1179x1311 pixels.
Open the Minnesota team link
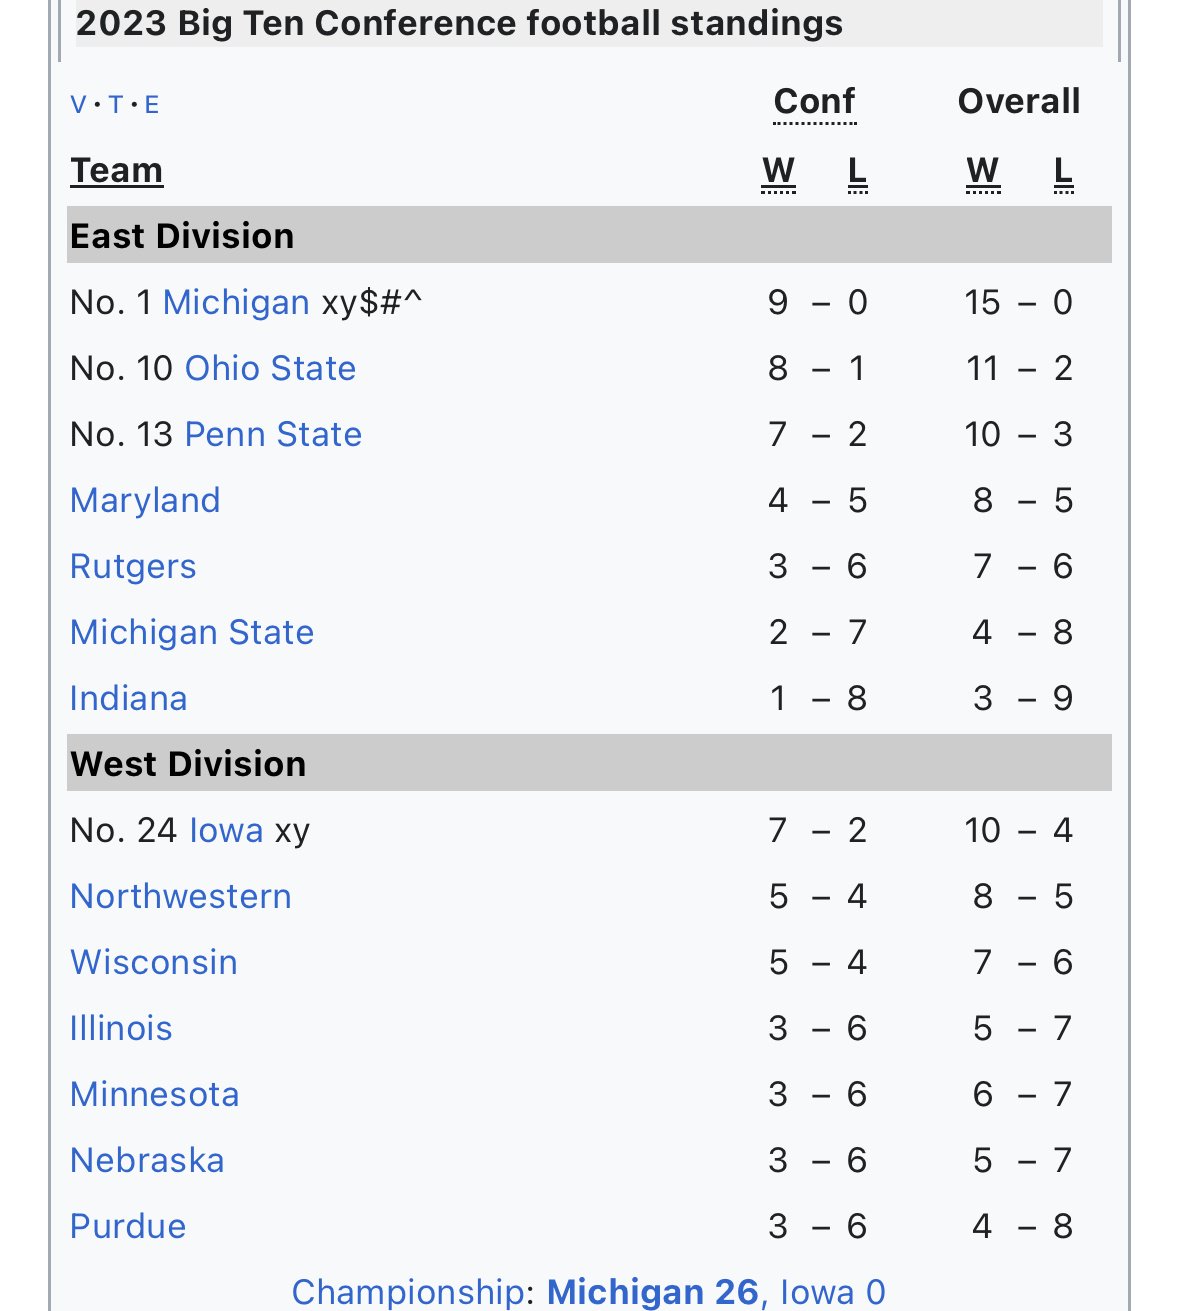(x=154, y=1094)
